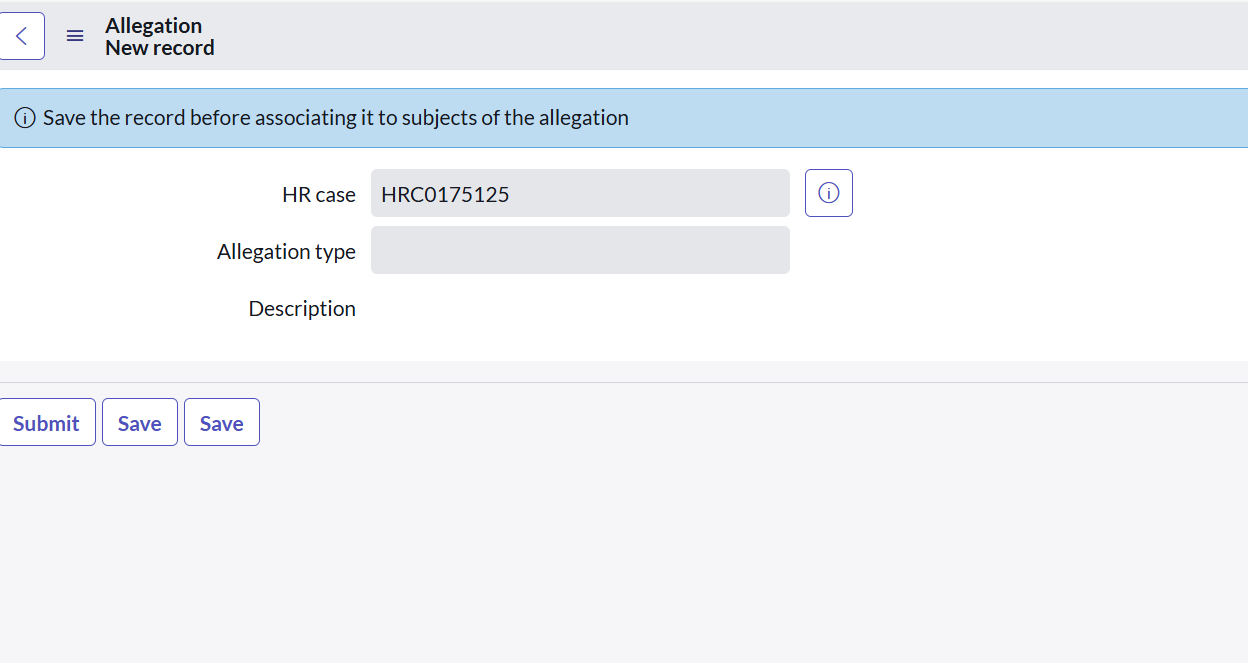The width and height of the screenshot is (1248, 663).
Task: Select the HR case field HRC0175125
Action: pyautogui.click(x=580, y=193)
